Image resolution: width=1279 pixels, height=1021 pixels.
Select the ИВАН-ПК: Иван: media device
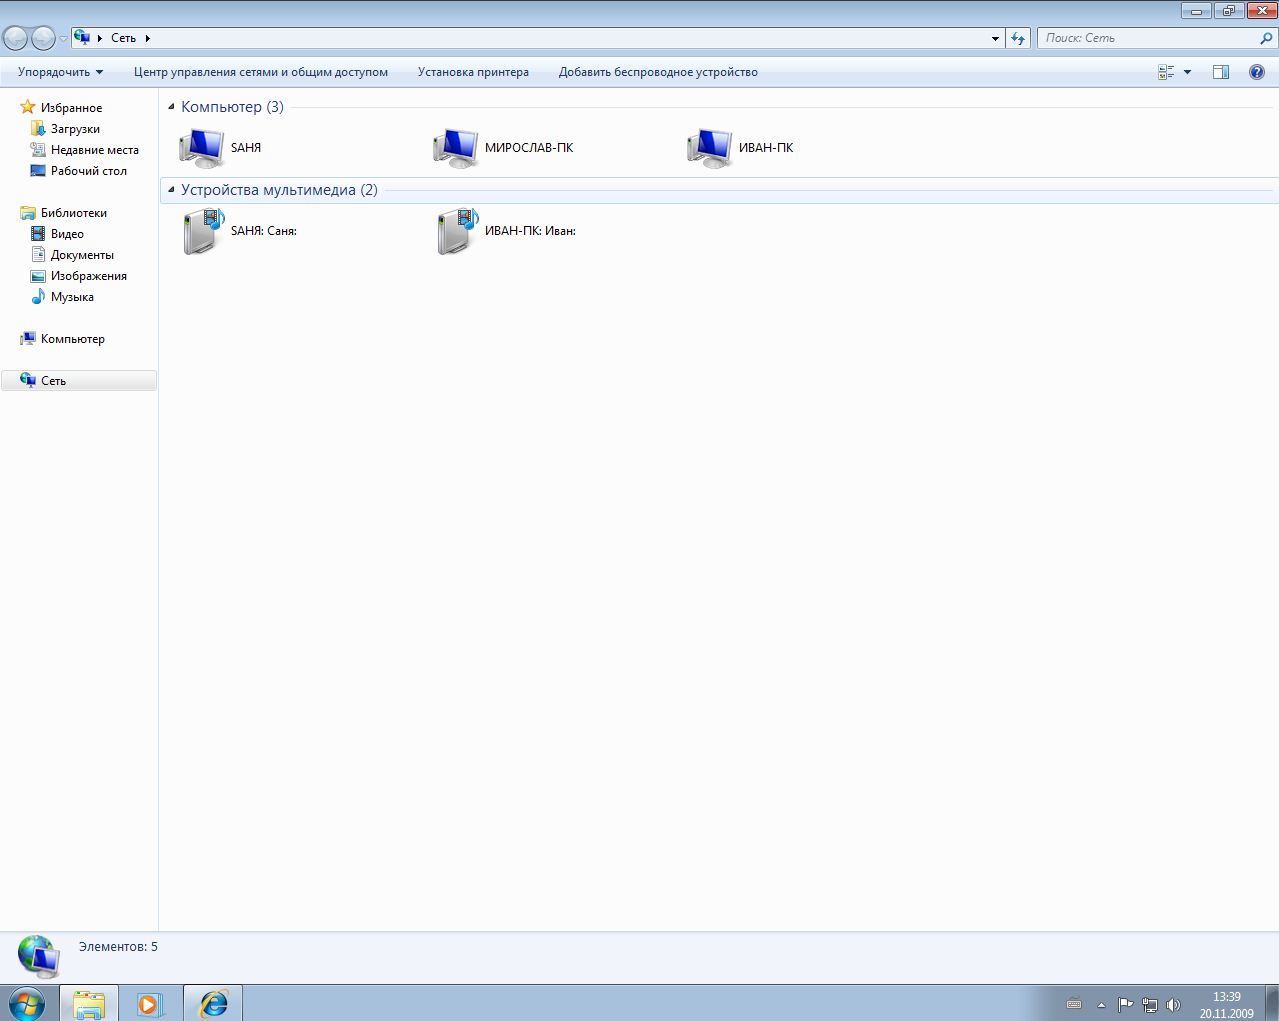click(x=457, y=231)
